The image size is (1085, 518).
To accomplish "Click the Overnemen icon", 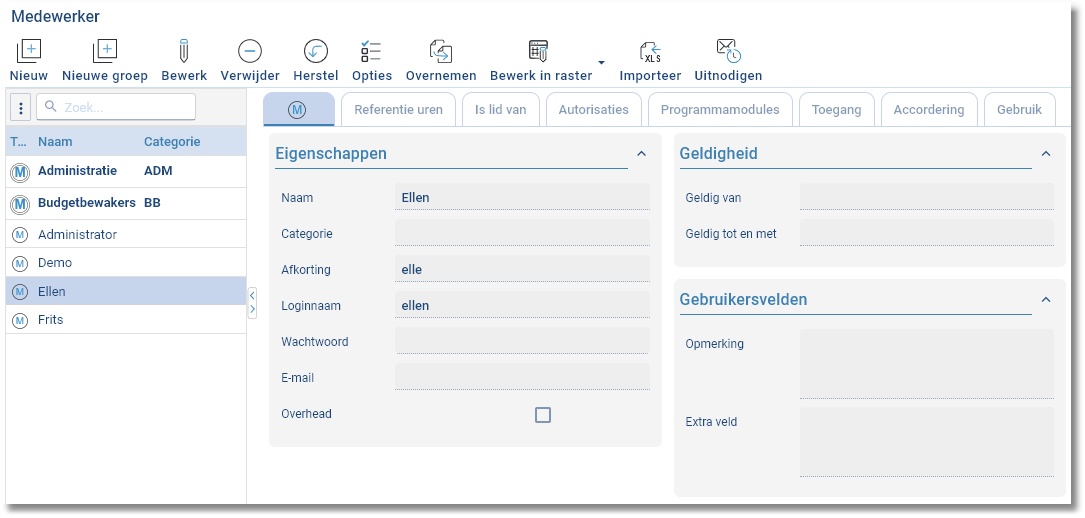I will click(x=440, y=51).
